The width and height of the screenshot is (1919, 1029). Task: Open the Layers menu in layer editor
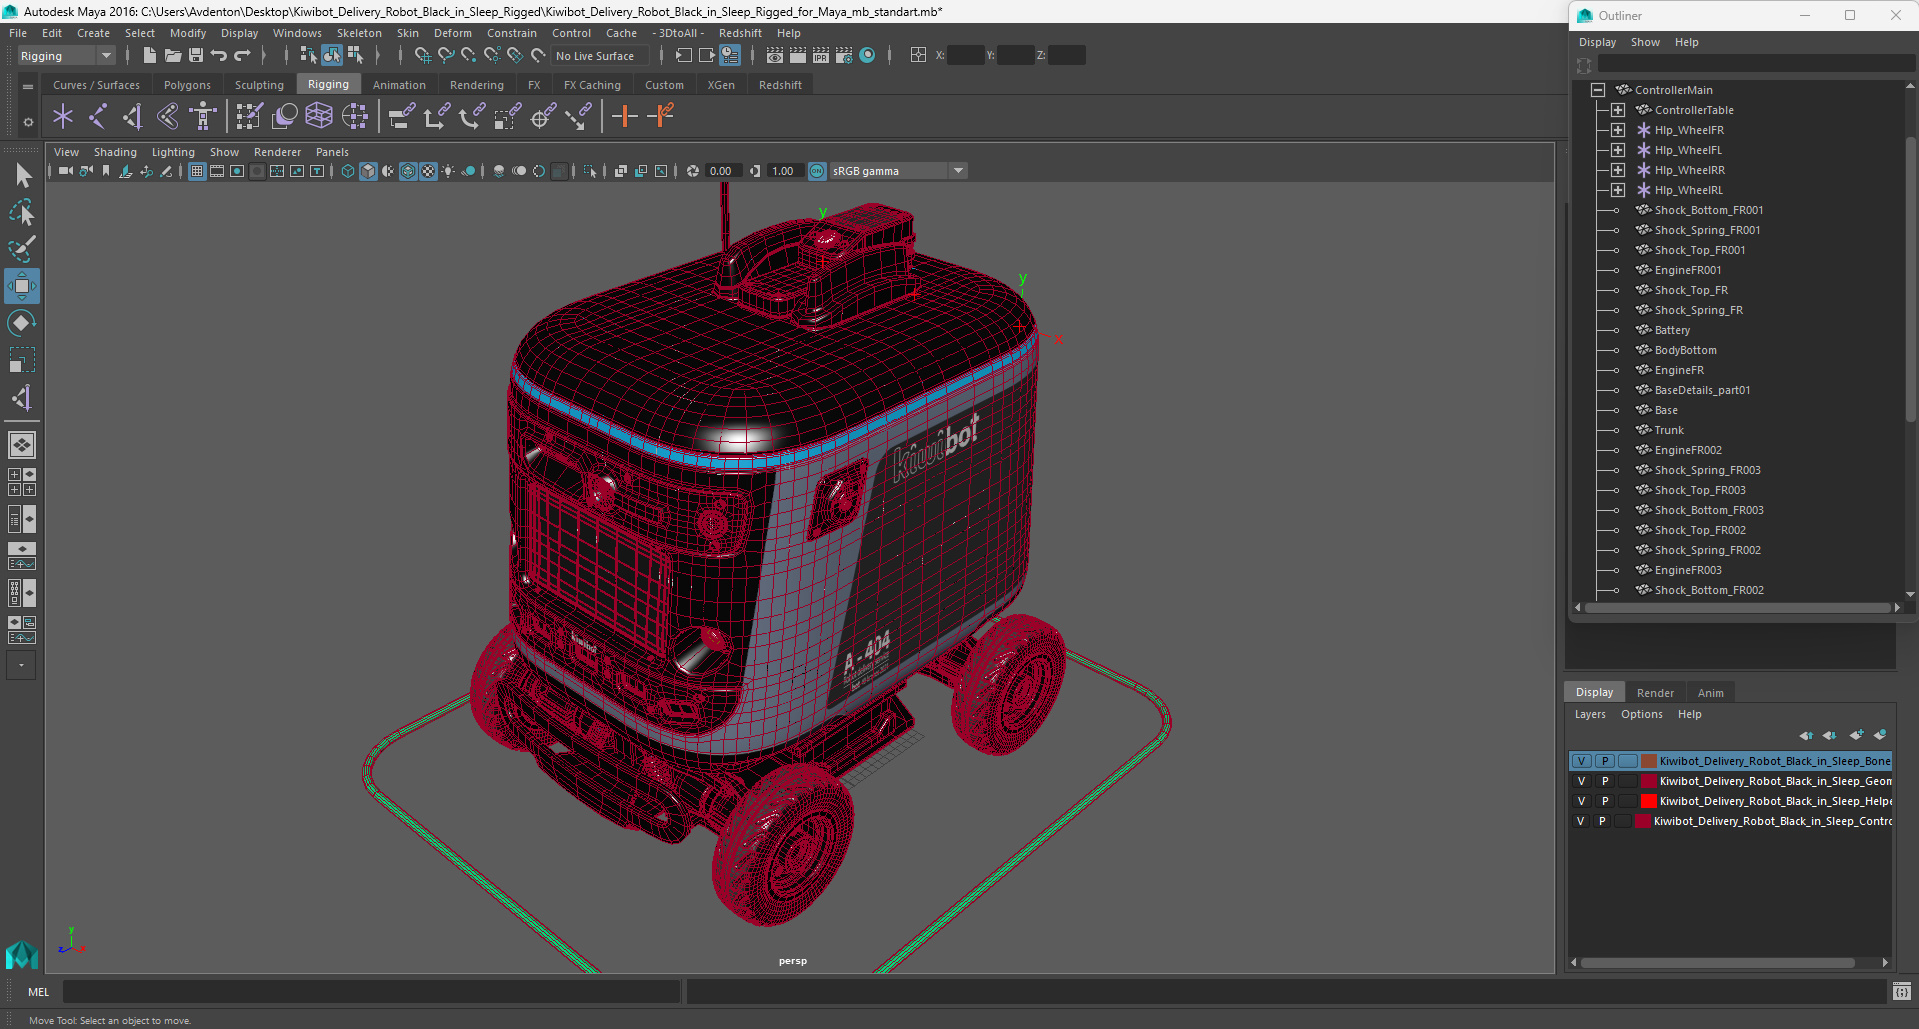1590,714
